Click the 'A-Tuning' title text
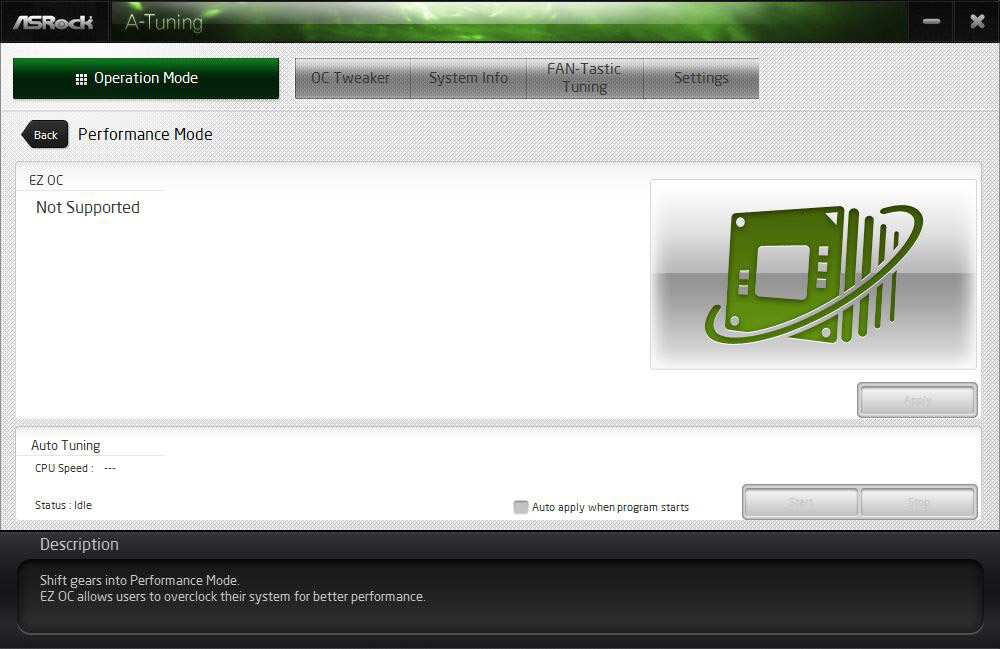The width and height of the screenshot is (1000, 649). 164,22
